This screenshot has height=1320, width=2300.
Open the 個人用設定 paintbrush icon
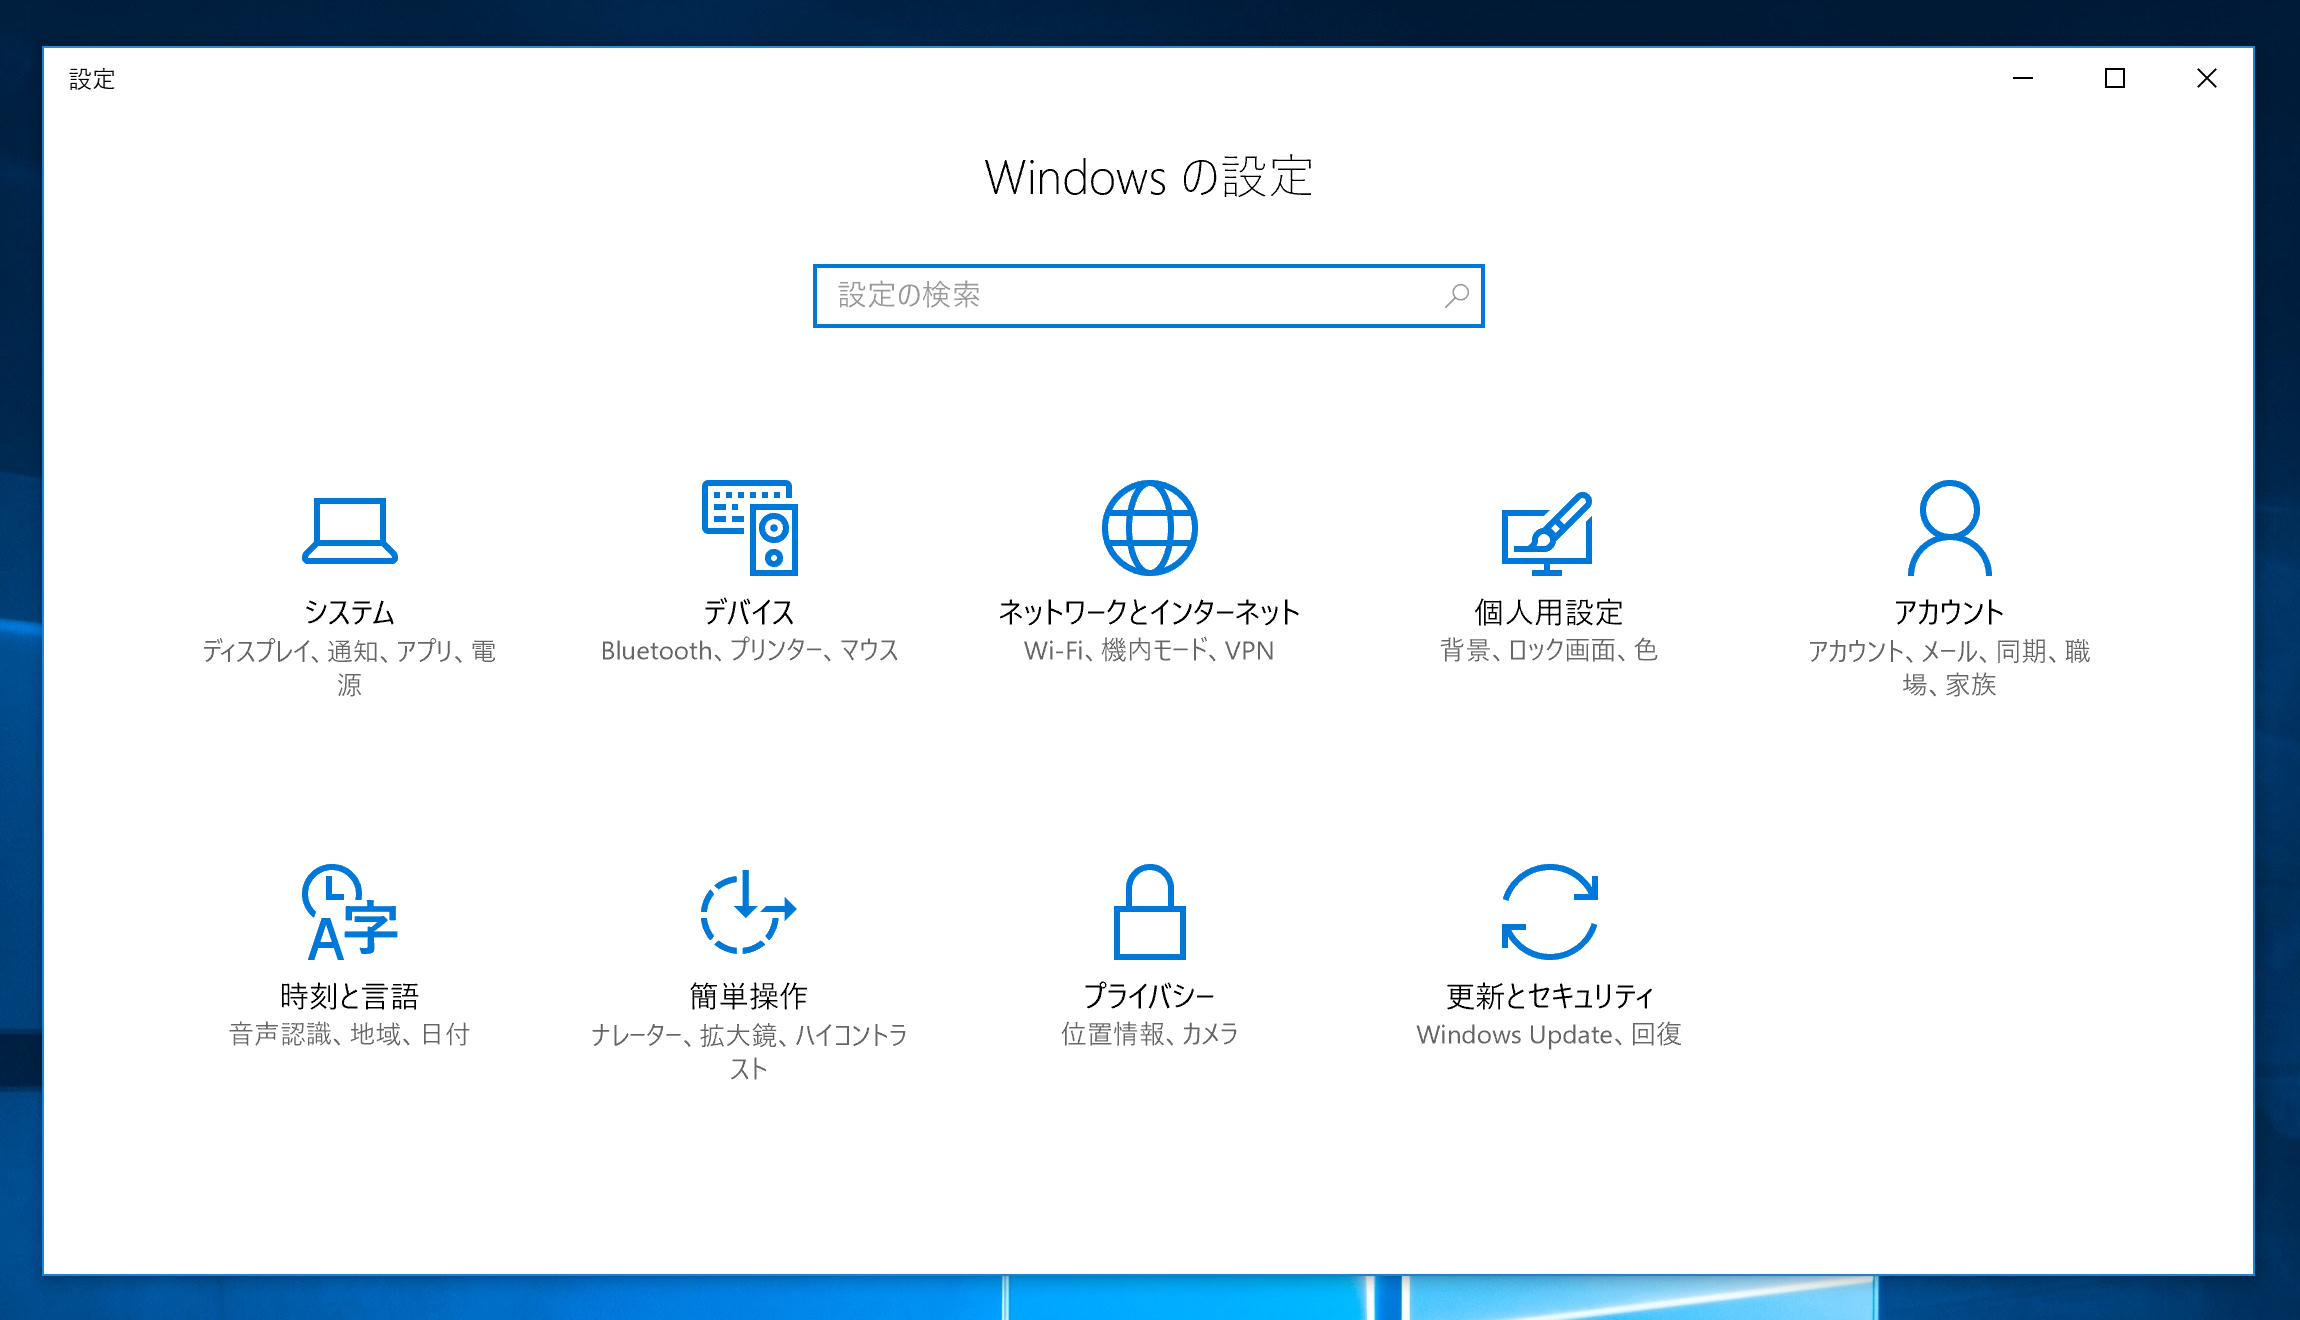1547,533
